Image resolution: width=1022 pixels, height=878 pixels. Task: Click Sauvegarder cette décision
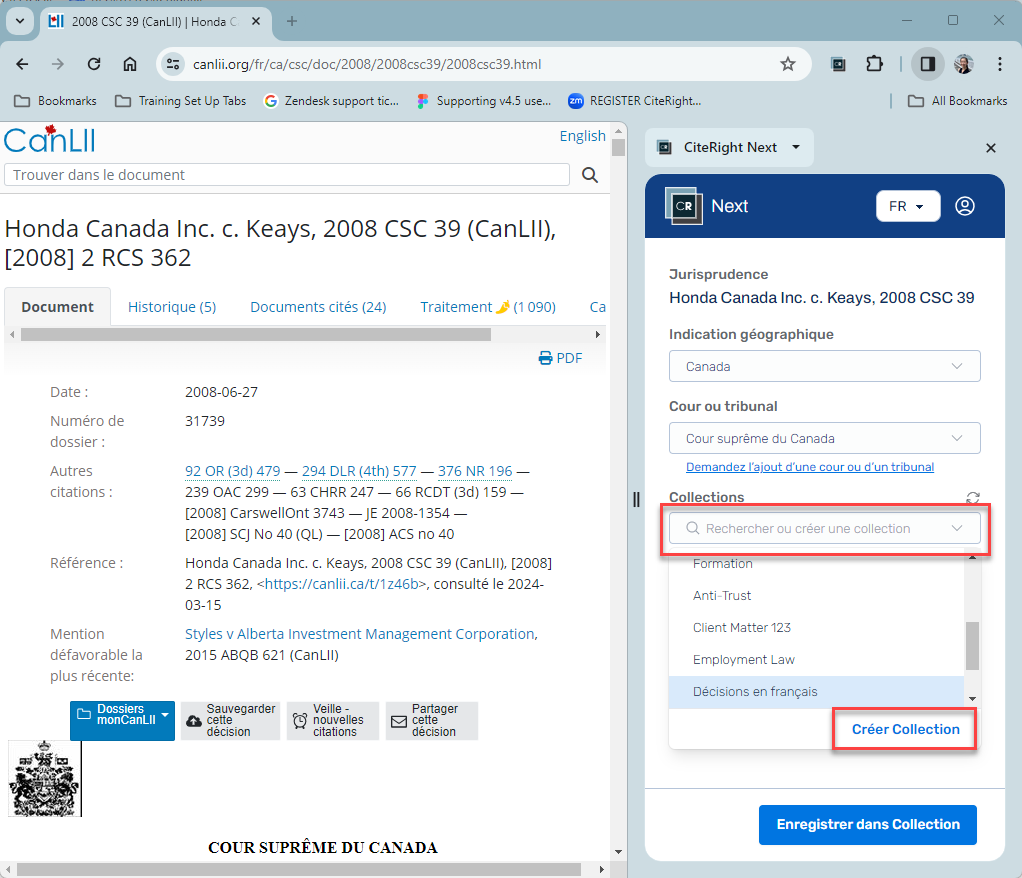[x=231, y=720]
